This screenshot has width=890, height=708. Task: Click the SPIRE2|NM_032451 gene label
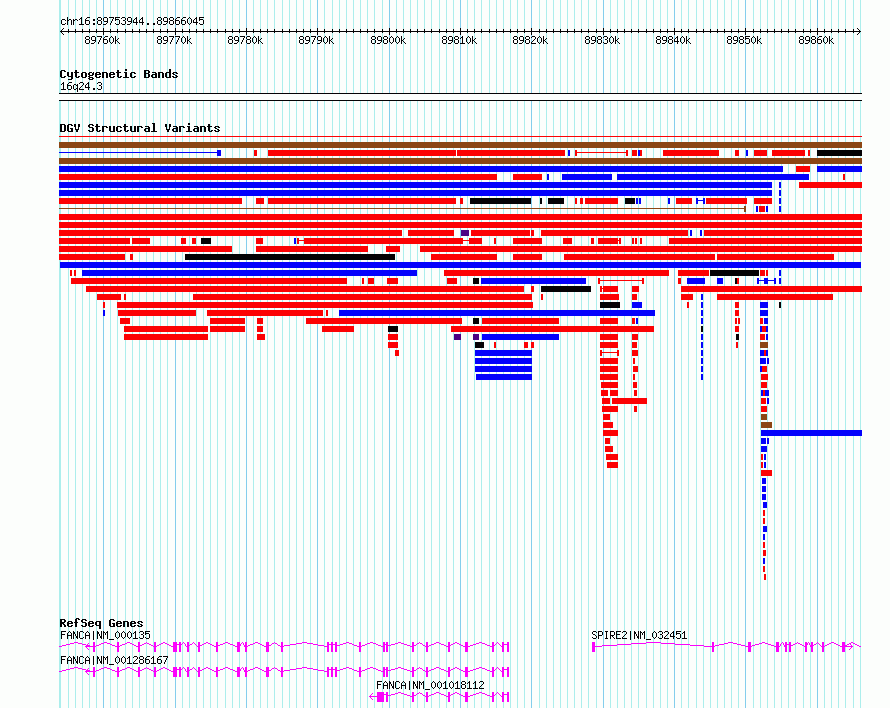639,635
